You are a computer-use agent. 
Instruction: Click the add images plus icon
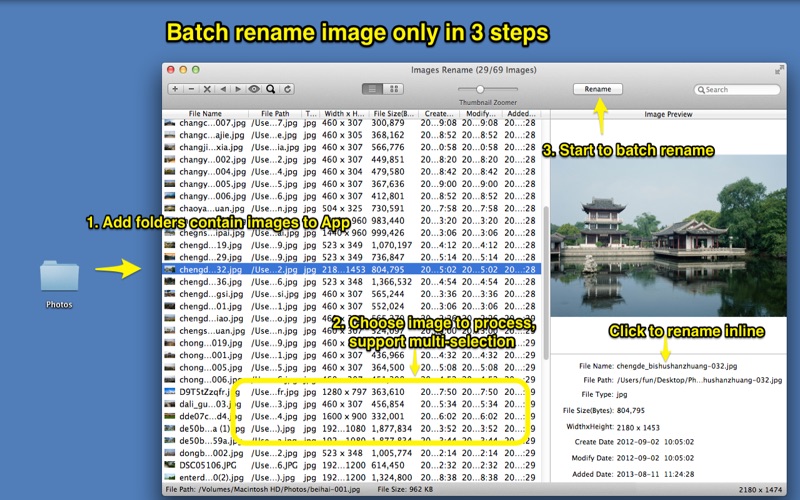coord(175,89)
